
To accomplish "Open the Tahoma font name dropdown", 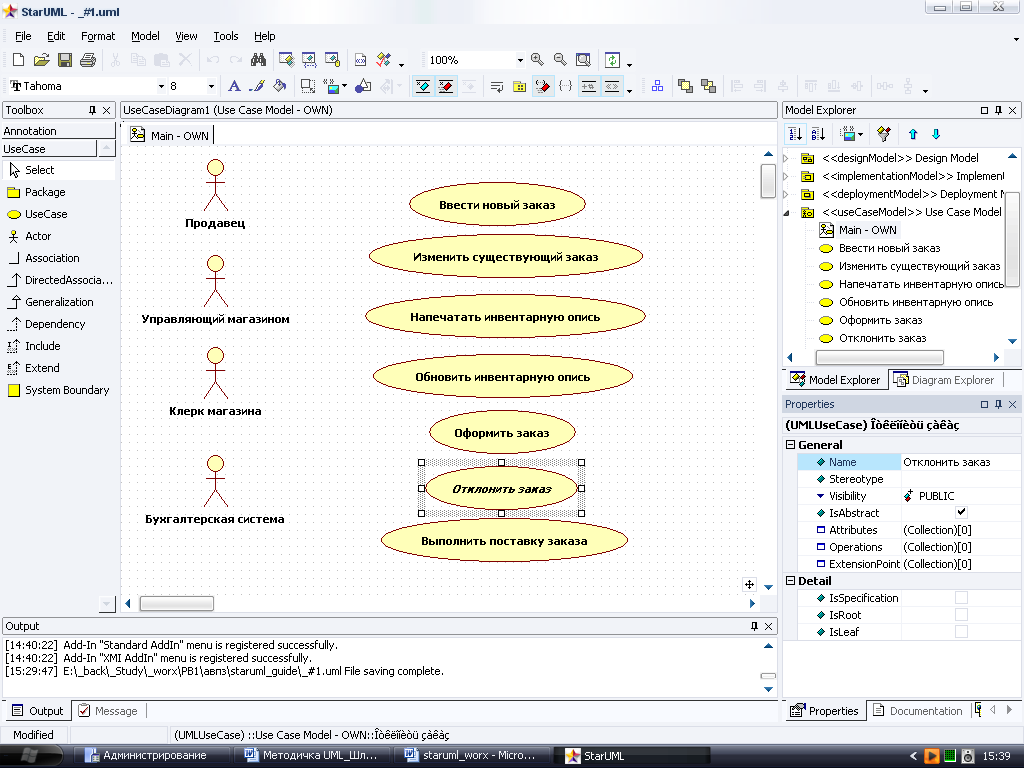I will pyautogui.click(x=161, y=86).
